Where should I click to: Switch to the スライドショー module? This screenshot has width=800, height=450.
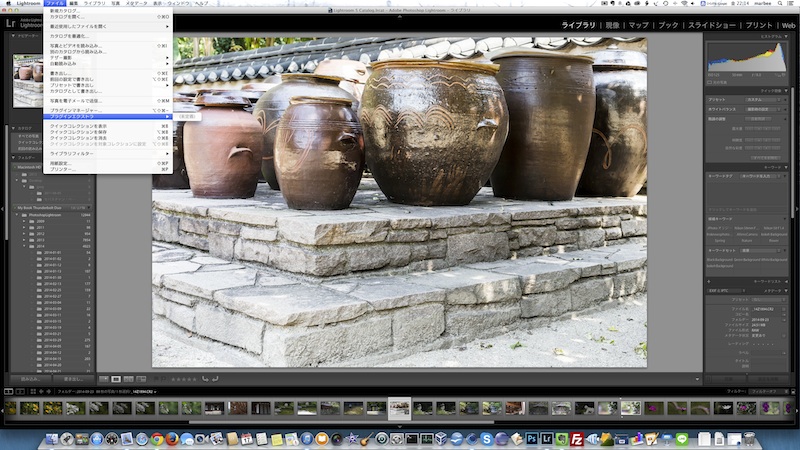(x=712, y=25)
